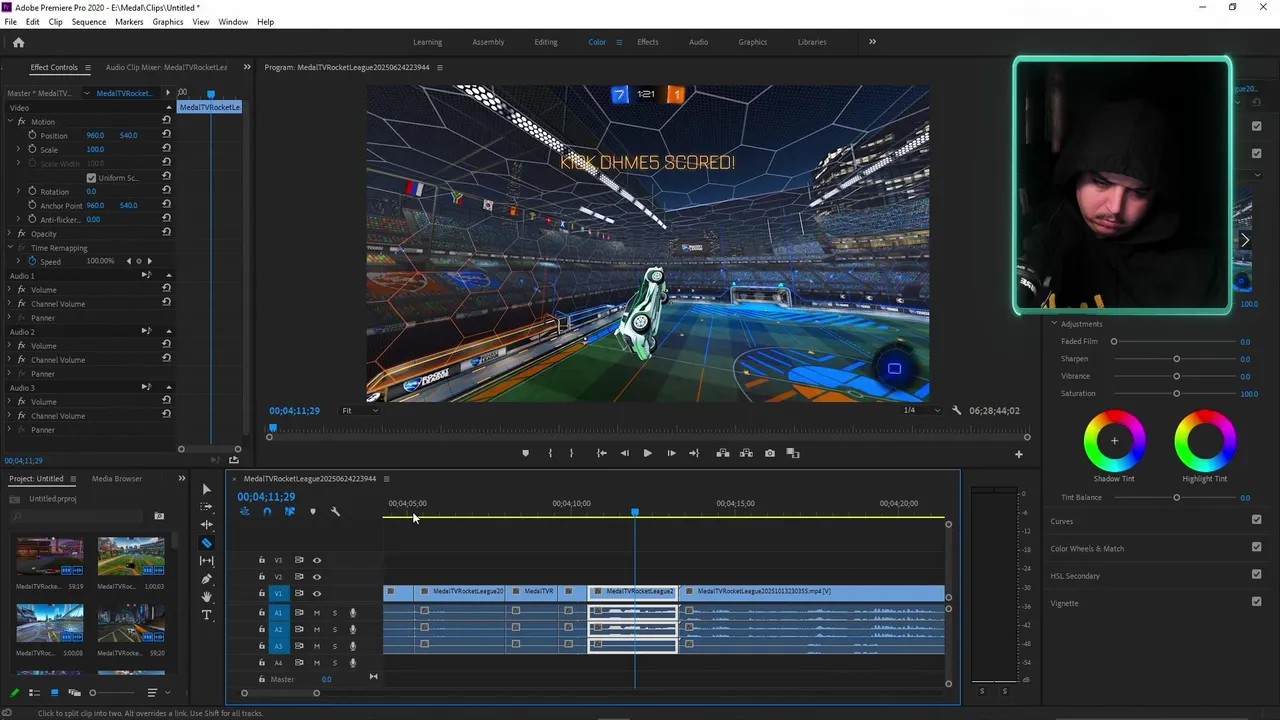Image resolution: width=1280 pixels, height=720 pixels.
Task: Show more workspaces overflow chevron
Action: [872, 42]
